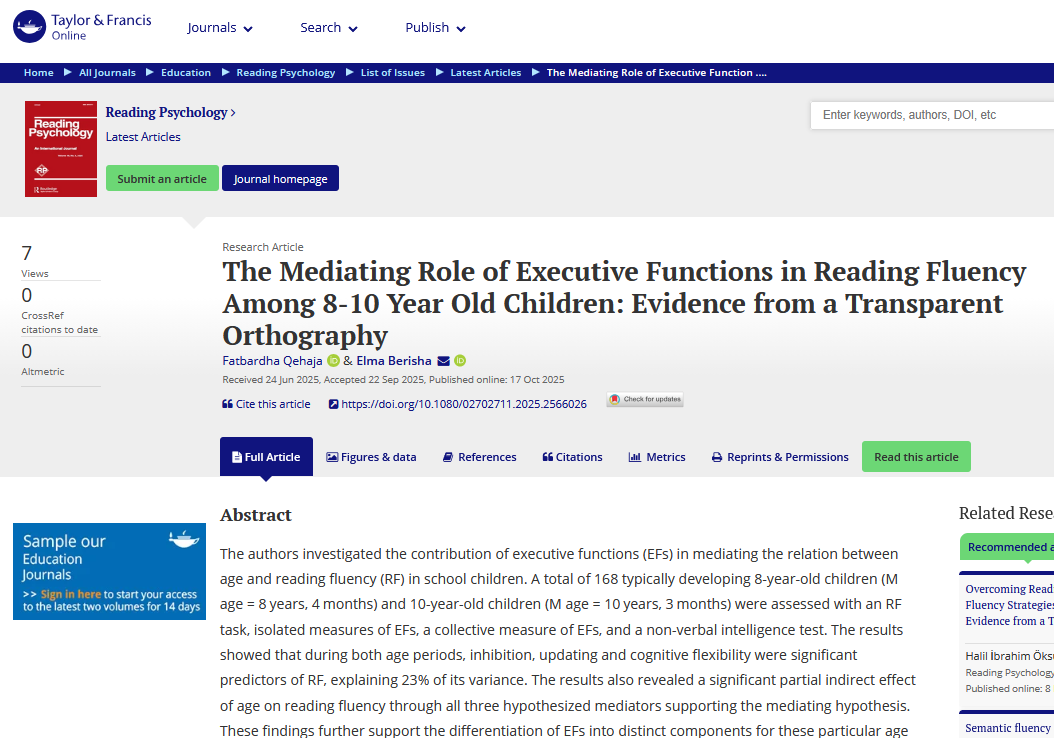This screenshot has height=738, width=1054.
Task: Click the Reprints & Permissions printer icon
Action: click(x=717, y=457)
